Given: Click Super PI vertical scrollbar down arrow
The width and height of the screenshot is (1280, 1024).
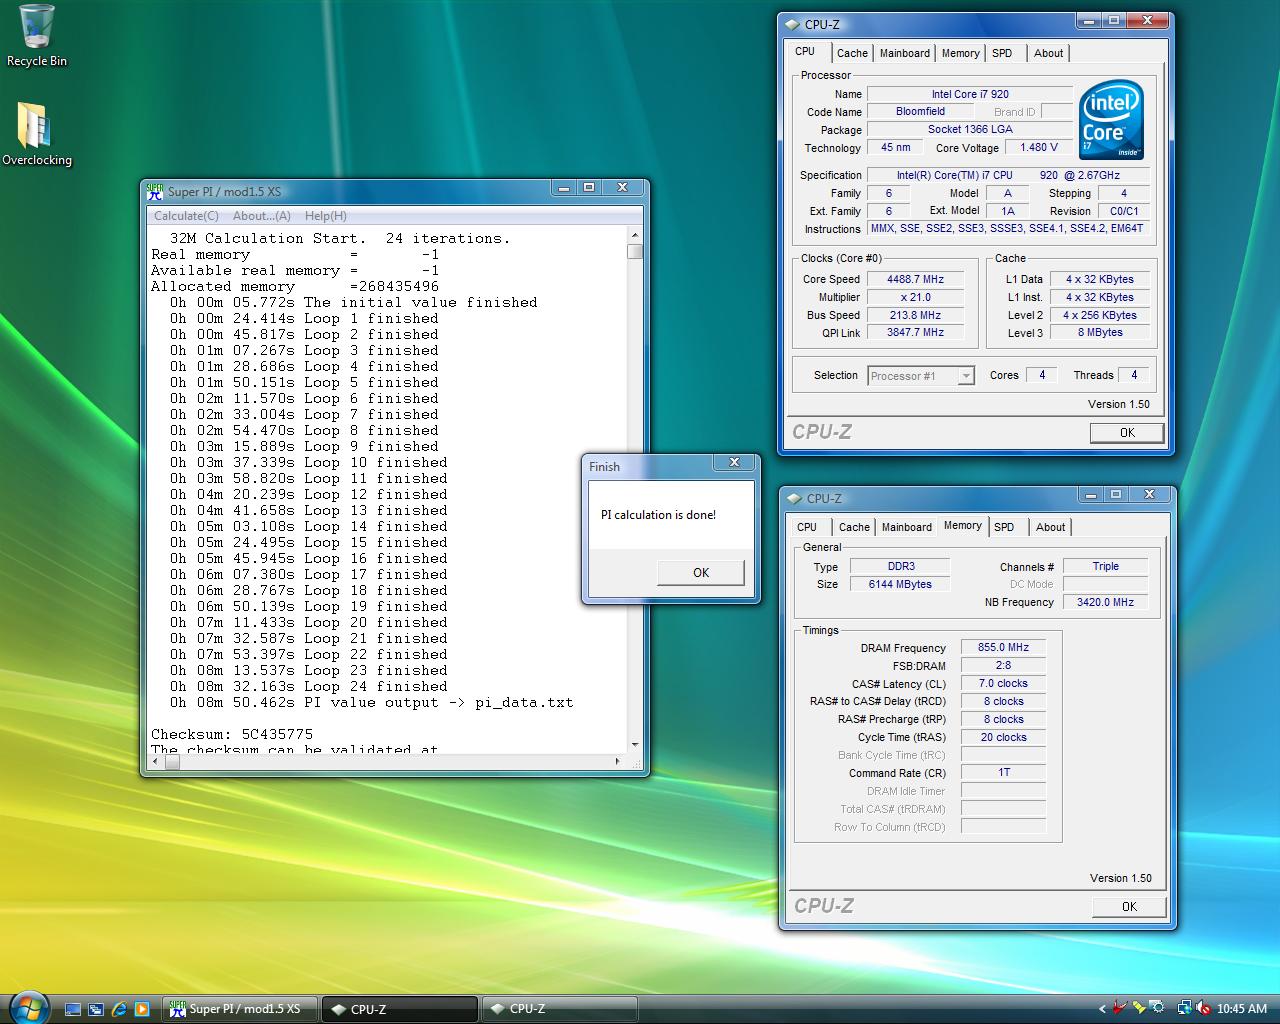Looking at the screenshot, I should click(635, 745).
